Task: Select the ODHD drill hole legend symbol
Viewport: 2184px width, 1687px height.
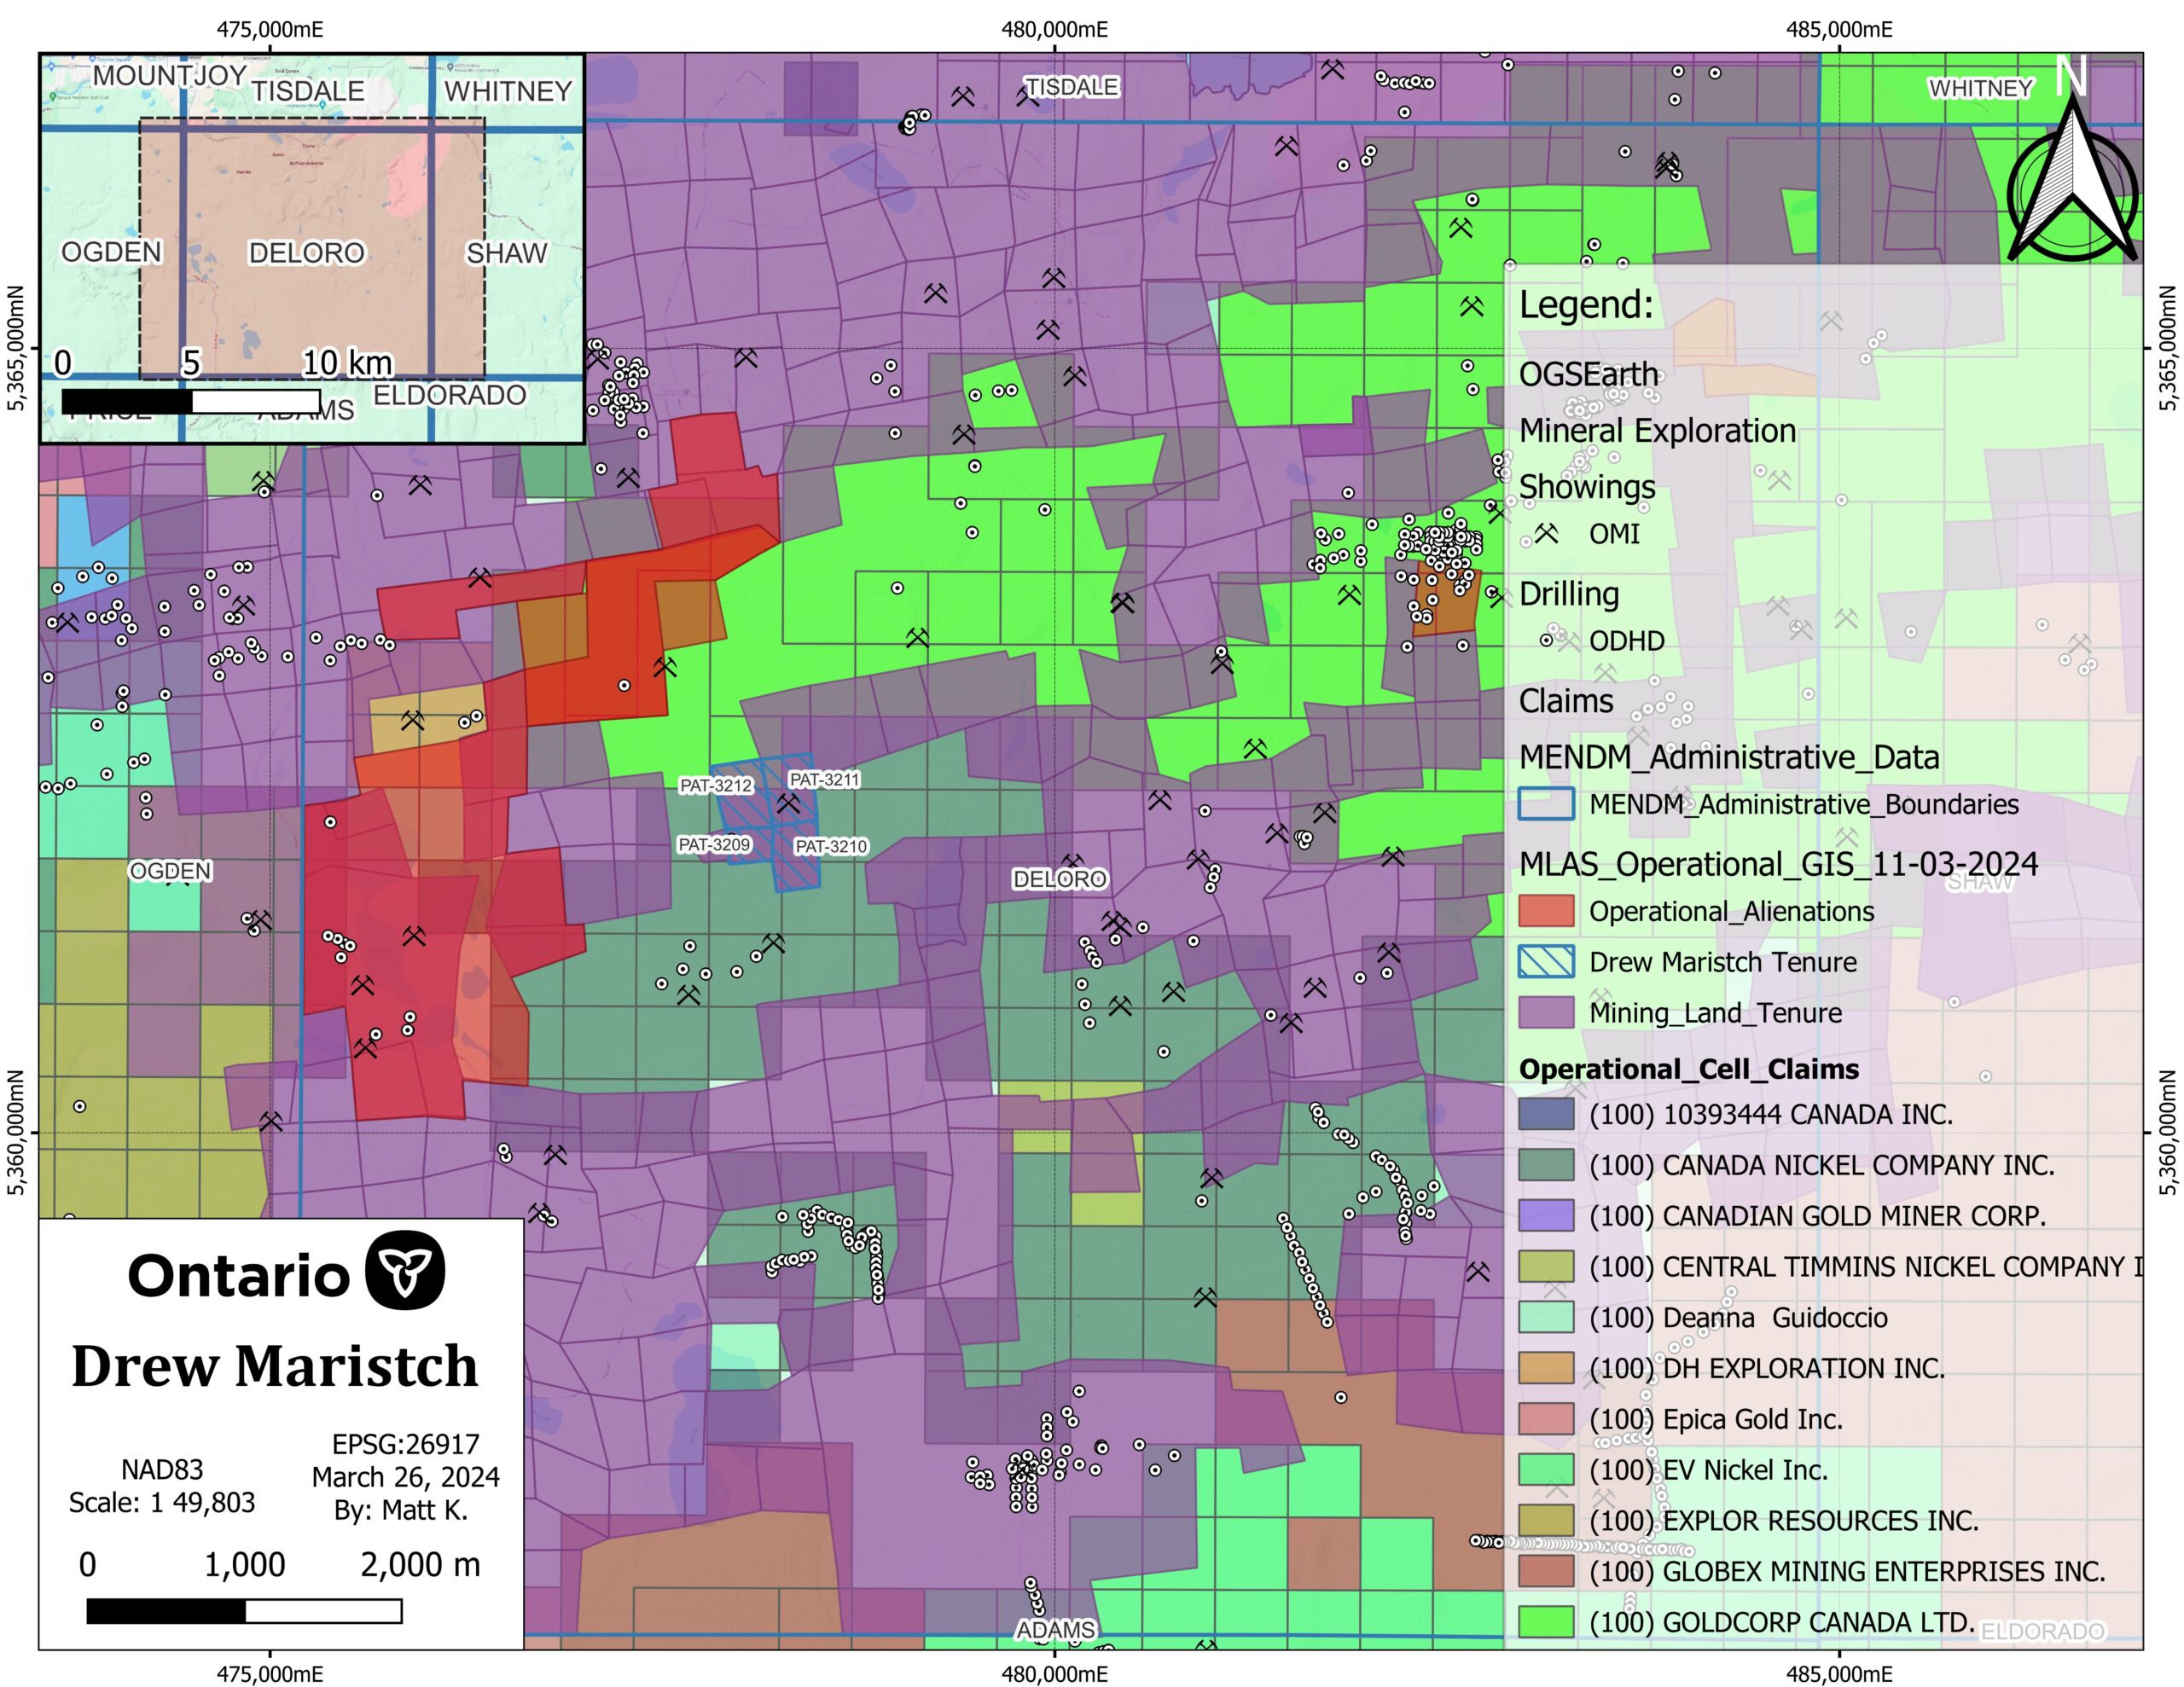Action: tap(1547, 640)
